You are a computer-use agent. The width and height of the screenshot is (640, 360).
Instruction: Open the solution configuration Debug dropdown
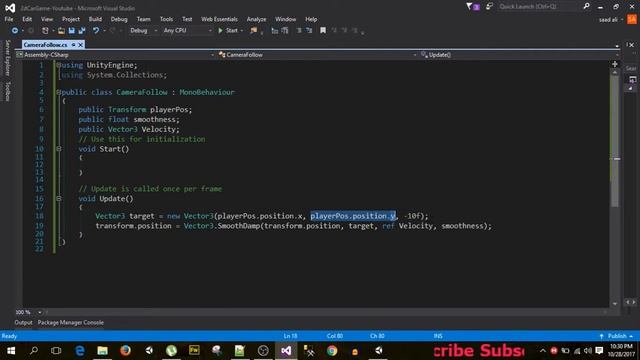click(x=143, y=31)
